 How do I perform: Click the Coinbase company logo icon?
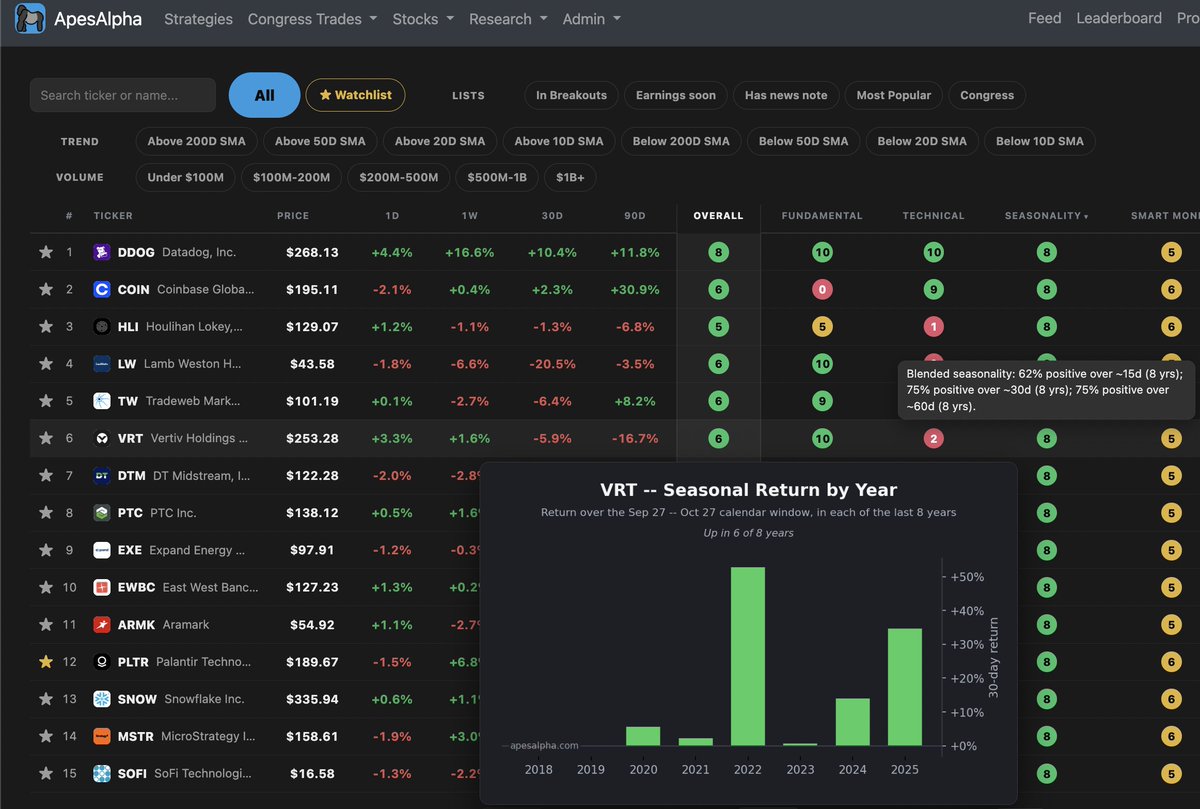[101, 290]
